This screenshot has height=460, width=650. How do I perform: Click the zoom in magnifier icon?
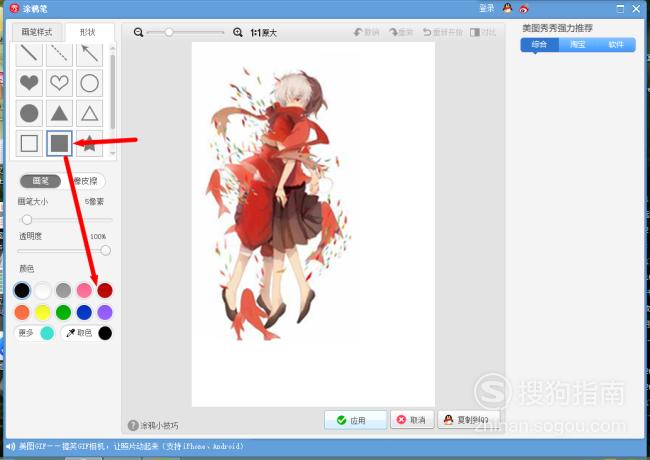tap(238, 32)
